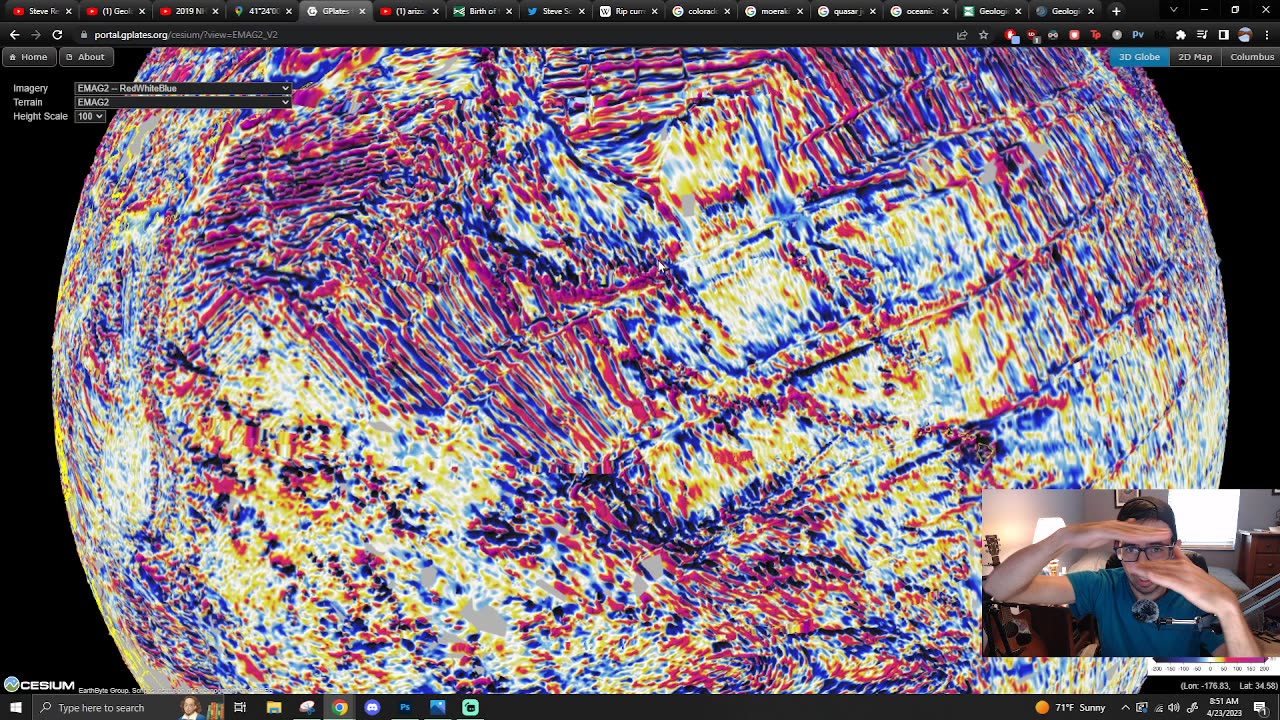1280x720 pixels.
Task: Close the GPlates browser tab
Action: [x=362, y=11]
